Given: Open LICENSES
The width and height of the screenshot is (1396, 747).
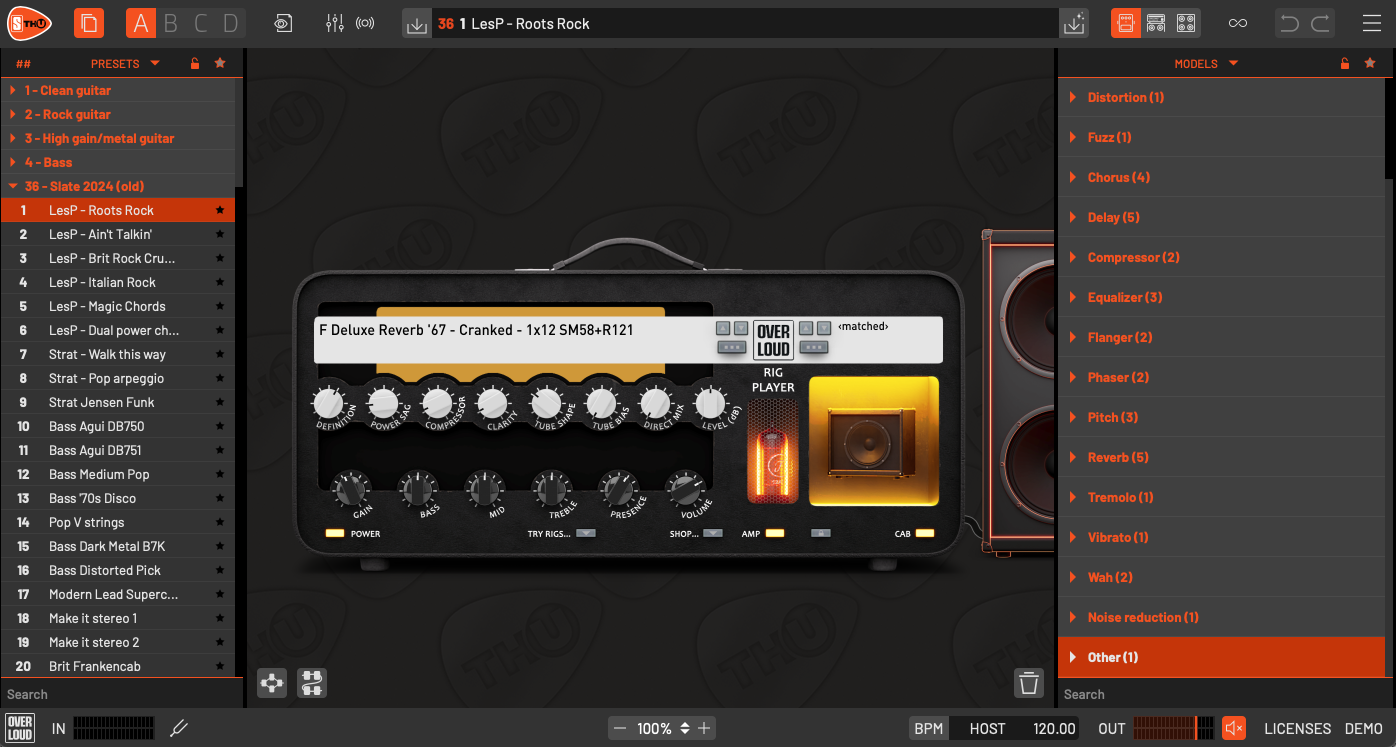Looking at the screenshot, I should [x=1297, y=728].
